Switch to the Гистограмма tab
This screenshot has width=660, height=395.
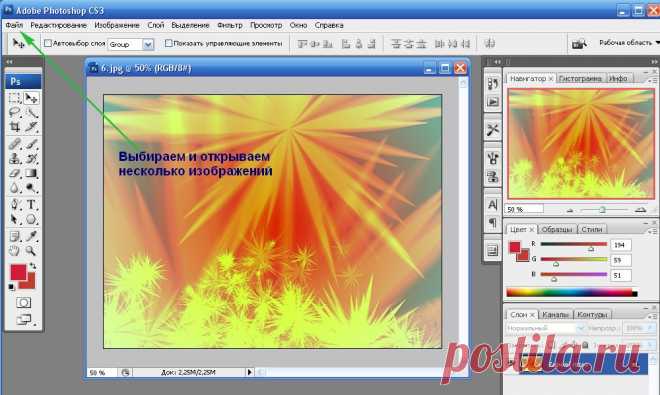pyautogui.click(x=580, y=78)
